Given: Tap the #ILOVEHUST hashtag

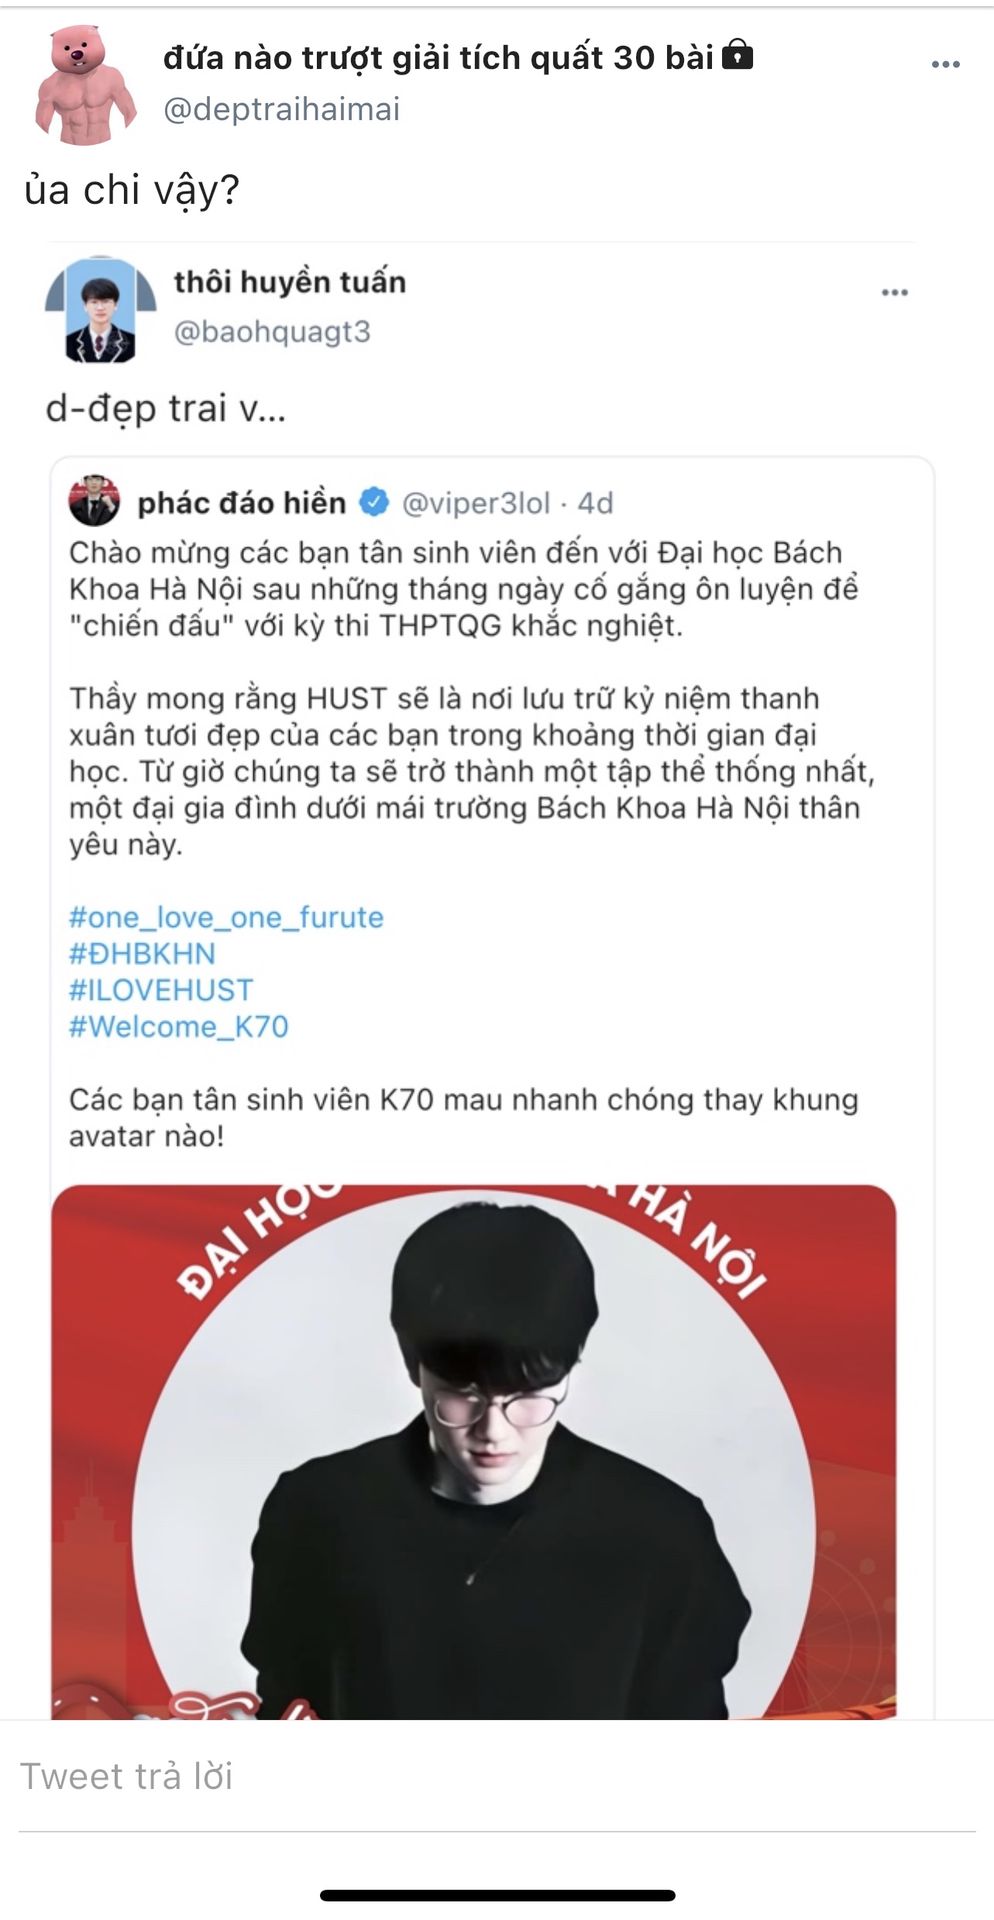Looking at the screenshot, I should pyautogui.click(x=161, y=990).
